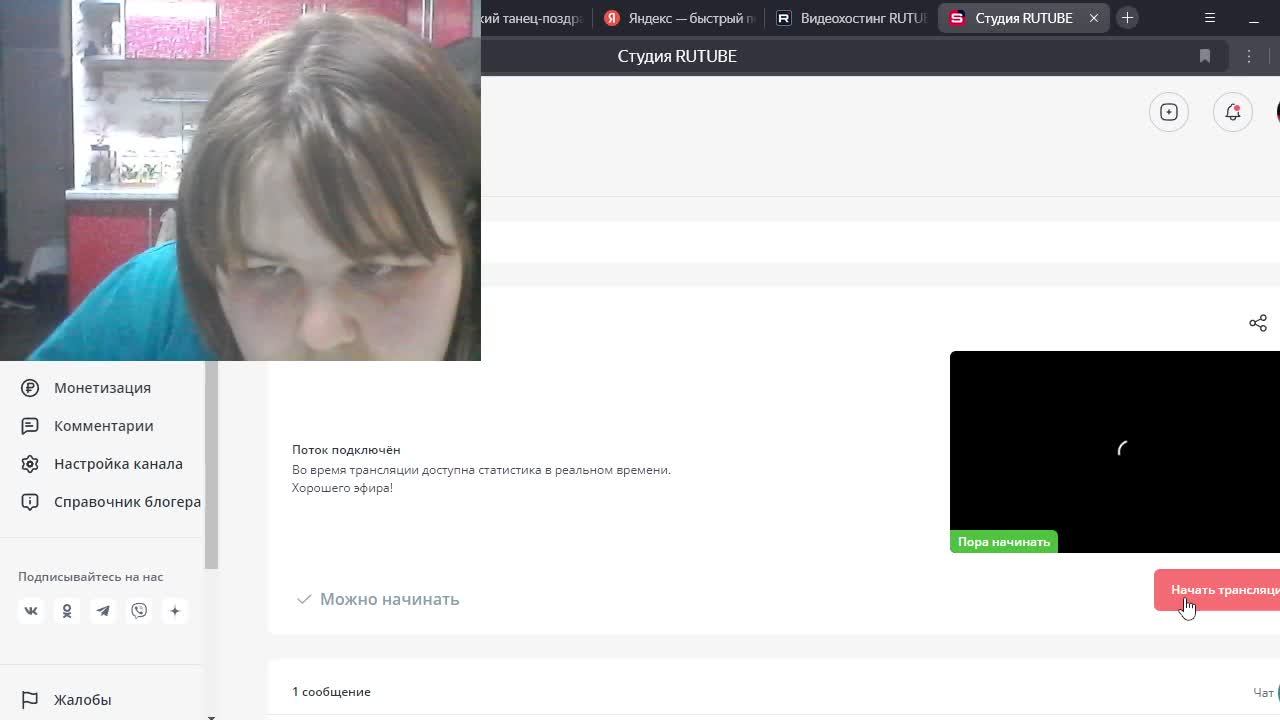
Task: Open Жалобы in the sidebar
Action: (82, 700)
